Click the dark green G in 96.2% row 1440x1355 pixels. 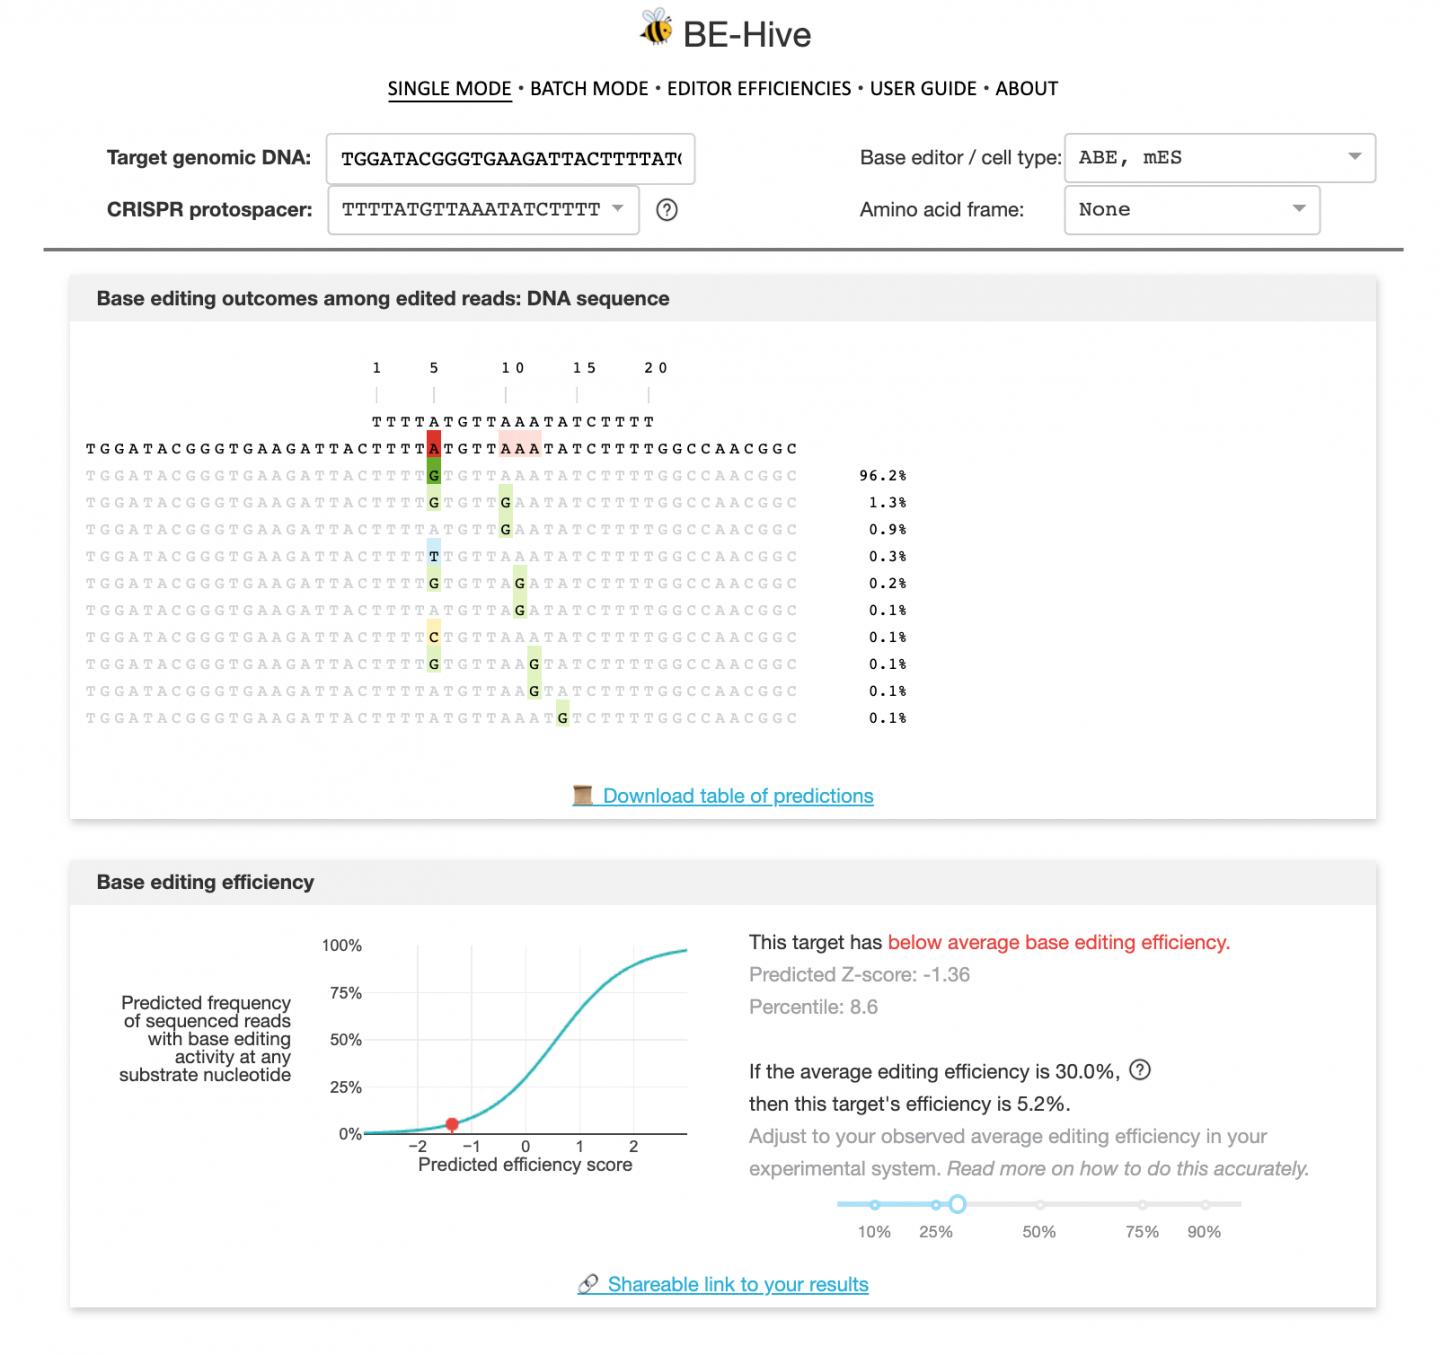(434, 475)
